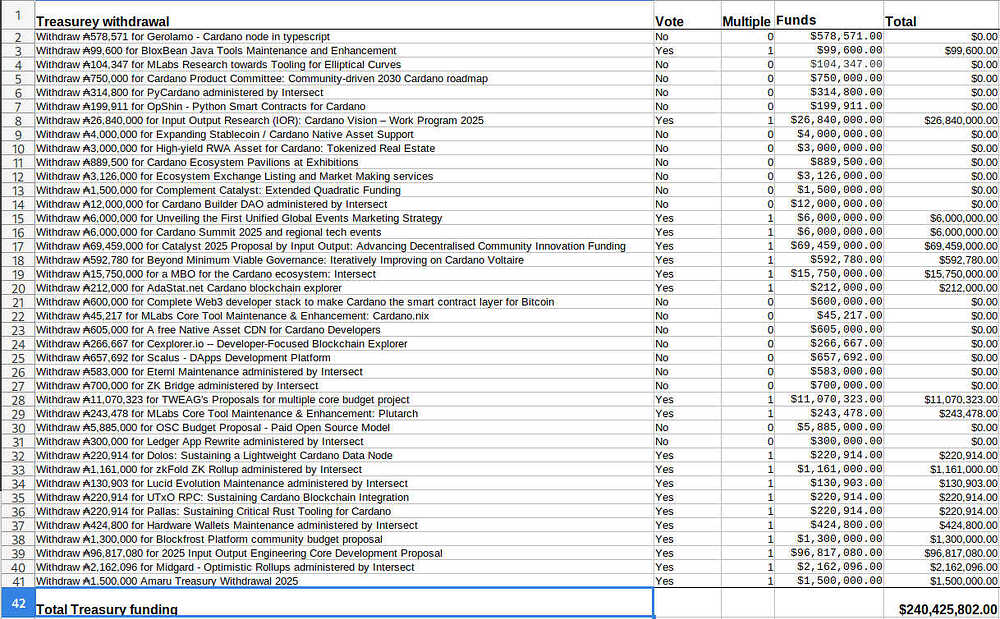Select the Input Output Research Cardano Vision cell
Screen dimensions: 1000x619
coord(344,120)
